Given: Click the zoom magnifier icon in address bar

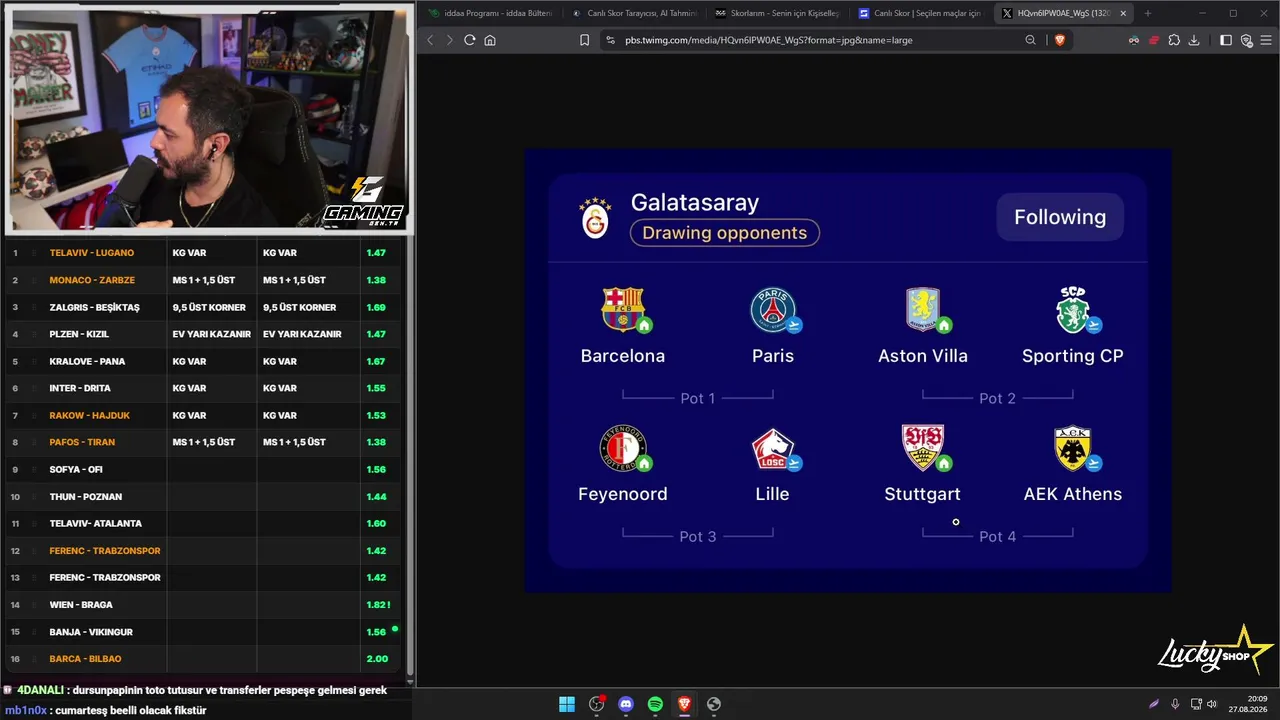Looking at the screenshot, I should [1031, 40].
